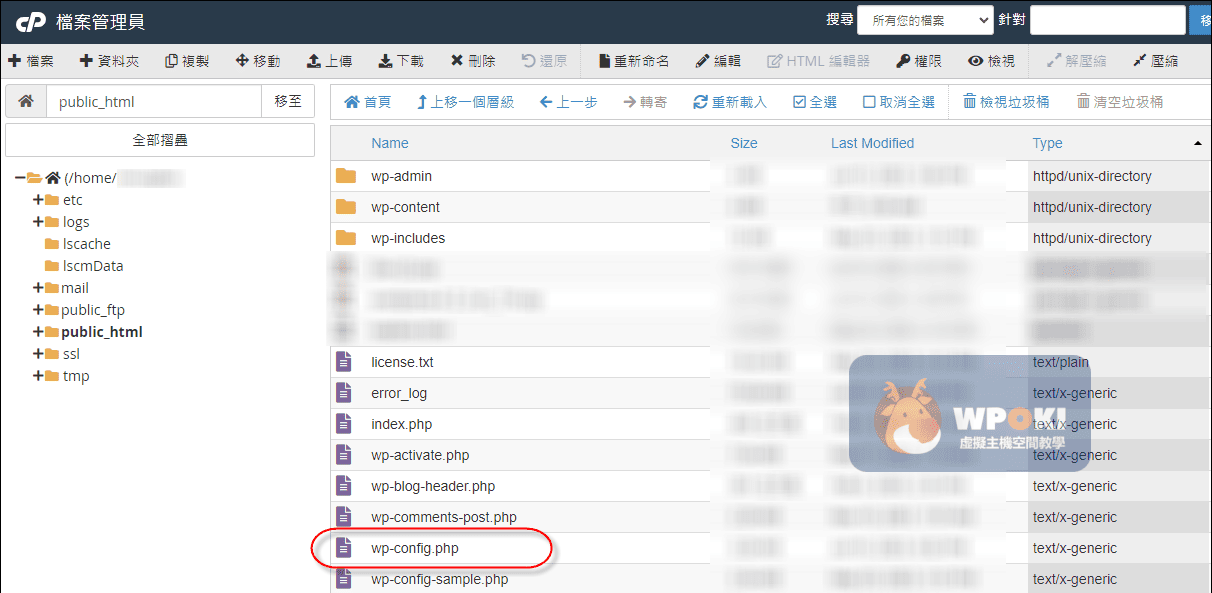Click the download (下載) toolbar icon
1212x593 pixels.
[386, 61]
